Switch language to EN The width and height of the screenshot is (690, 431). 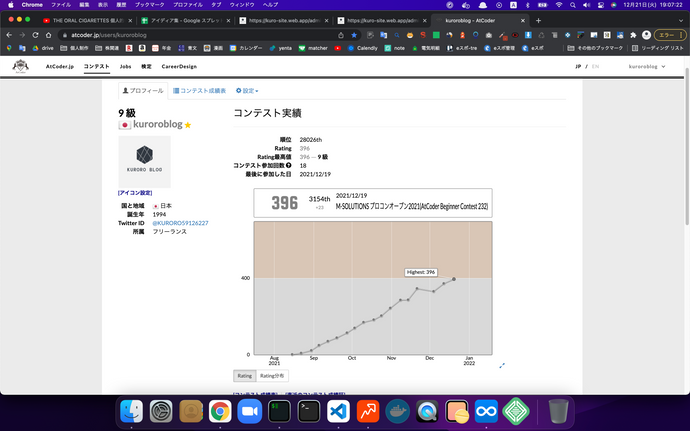tap(595, 66)
